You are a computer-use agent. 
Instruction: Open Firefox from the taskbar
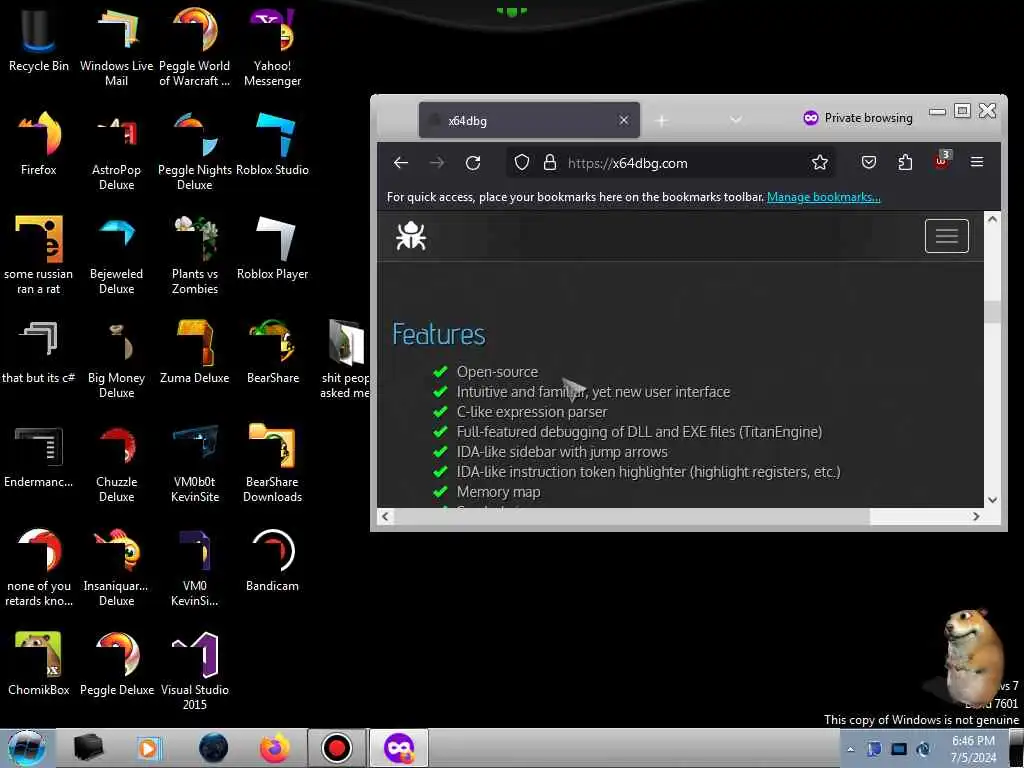coord(275,748)
